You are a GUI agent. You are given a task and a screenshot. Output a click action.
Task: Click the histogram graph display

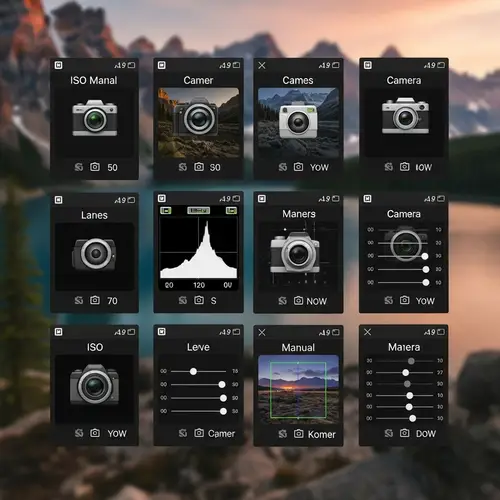pyautogui.click(x=199, y=248)
